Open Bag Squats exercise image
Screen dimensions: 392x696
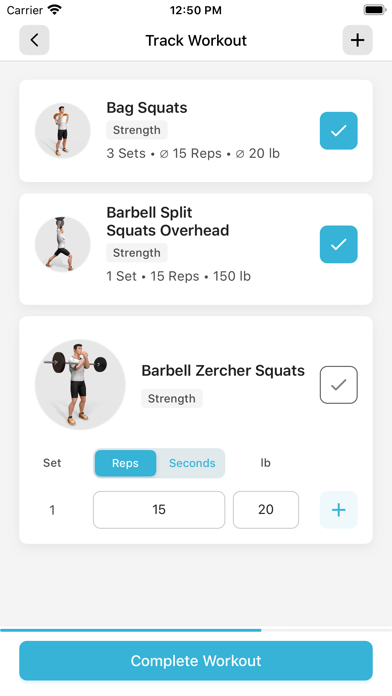(x=63, y=130)
